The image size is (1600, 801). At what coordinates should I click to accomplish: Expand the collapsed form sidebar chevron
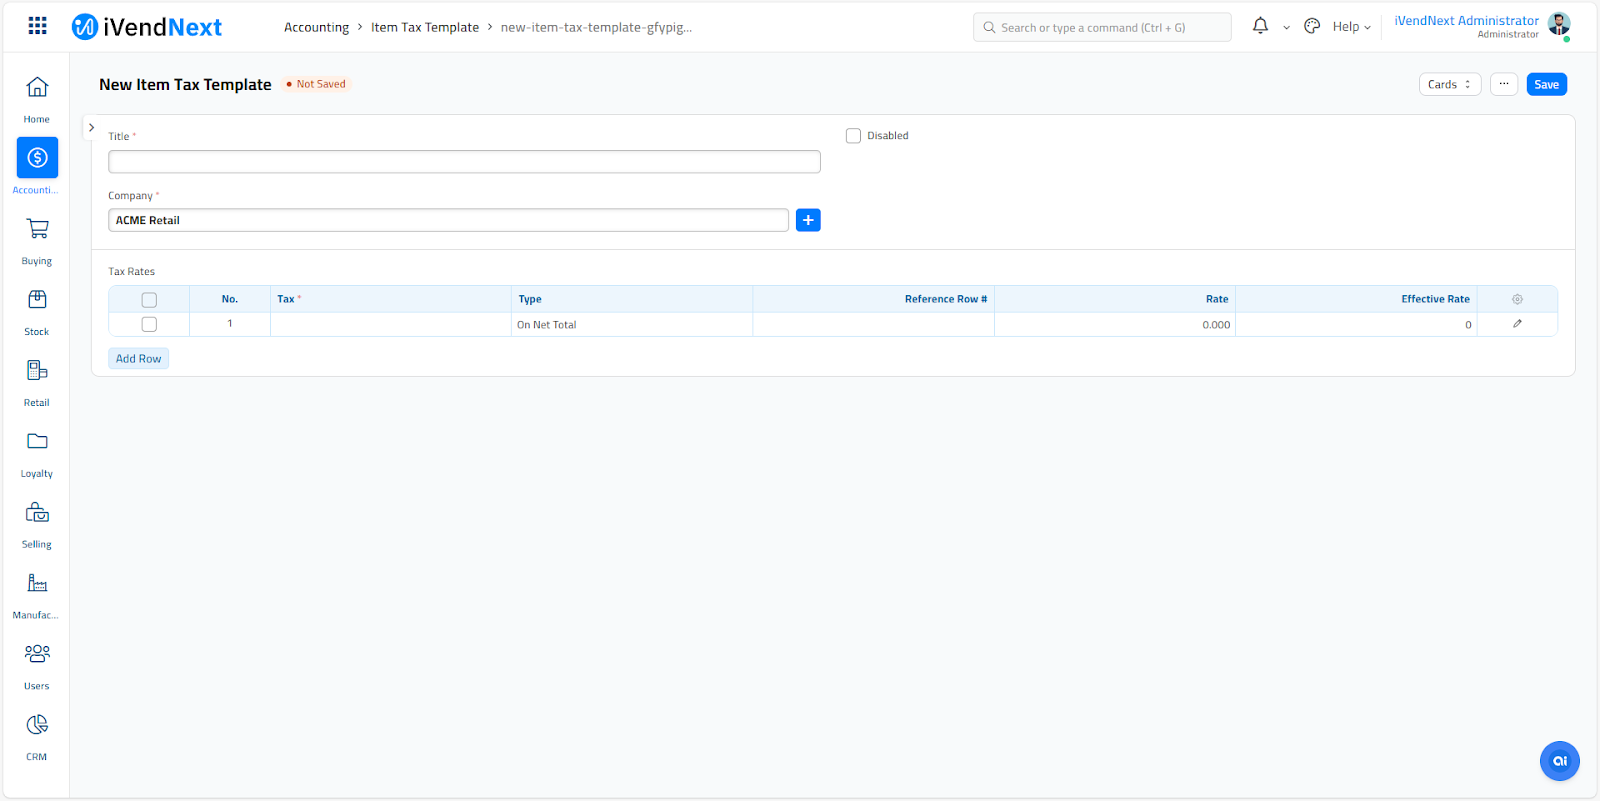(91, 128)
